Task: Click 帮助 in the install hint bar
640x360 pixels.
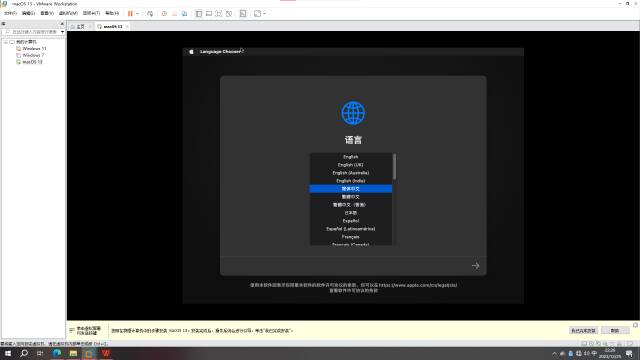Action: pyautogui.click(x=615, y=331)
